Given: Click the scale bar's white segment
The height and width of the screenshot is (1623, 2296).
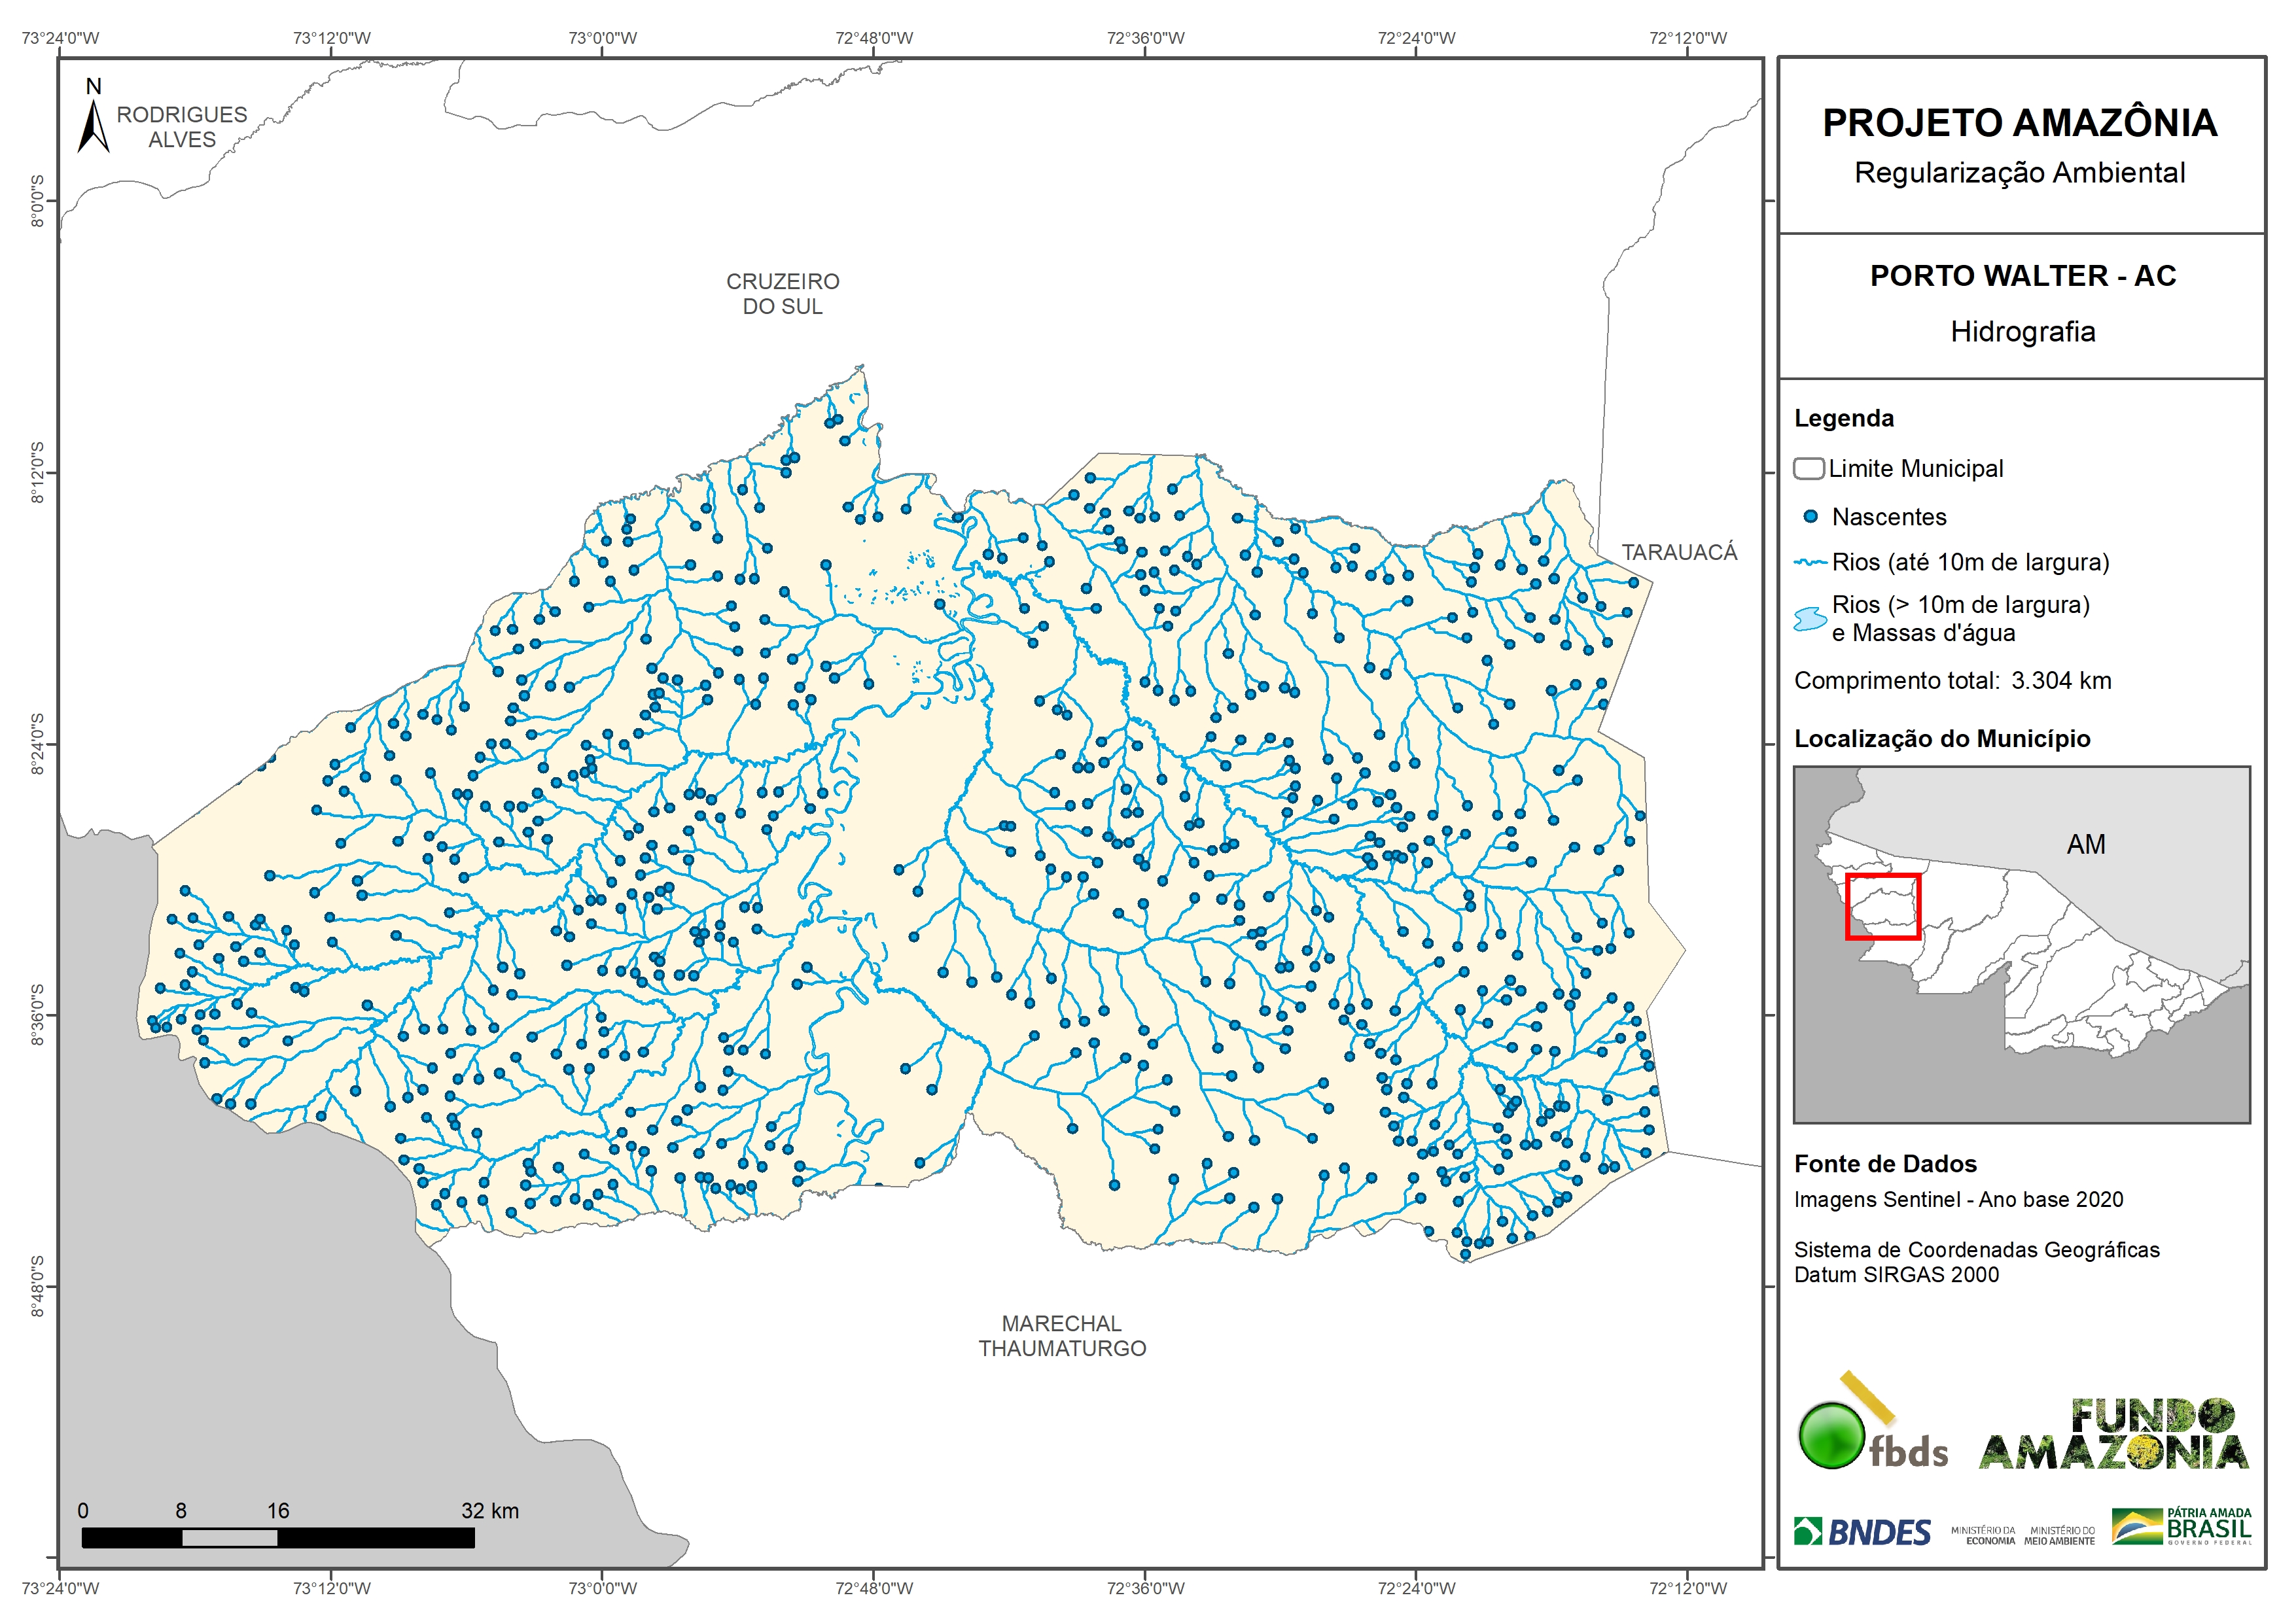Looking at the screenshot, I should click(229, 1538).
